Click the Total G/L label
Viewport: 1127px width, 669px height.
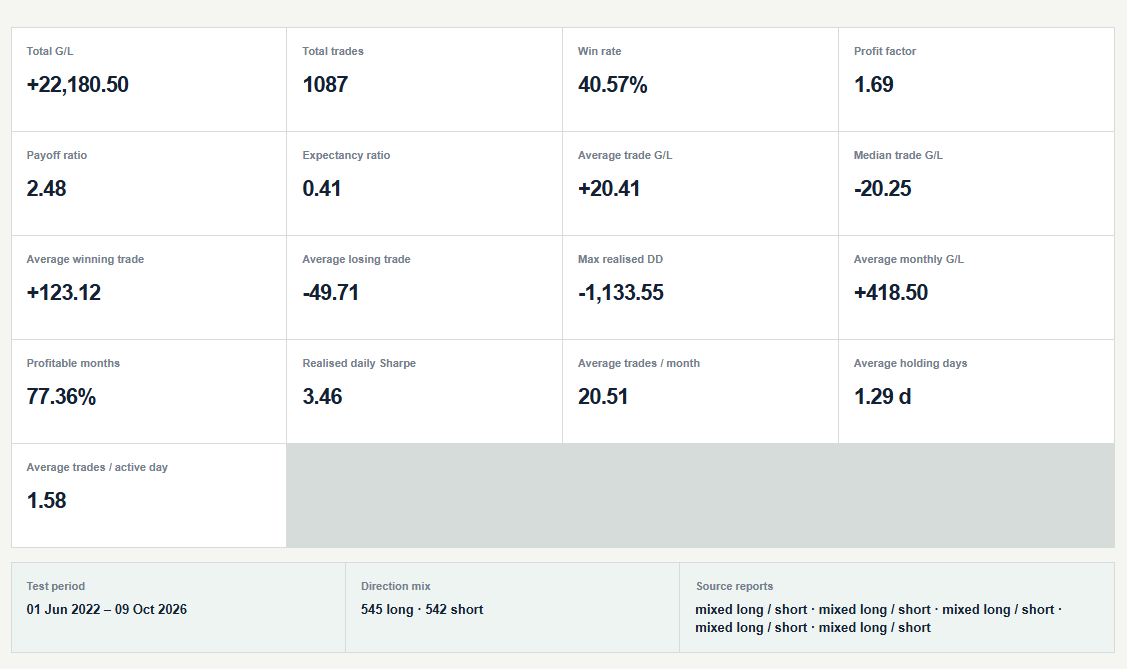pyautogui.click(x=50, y=51)
